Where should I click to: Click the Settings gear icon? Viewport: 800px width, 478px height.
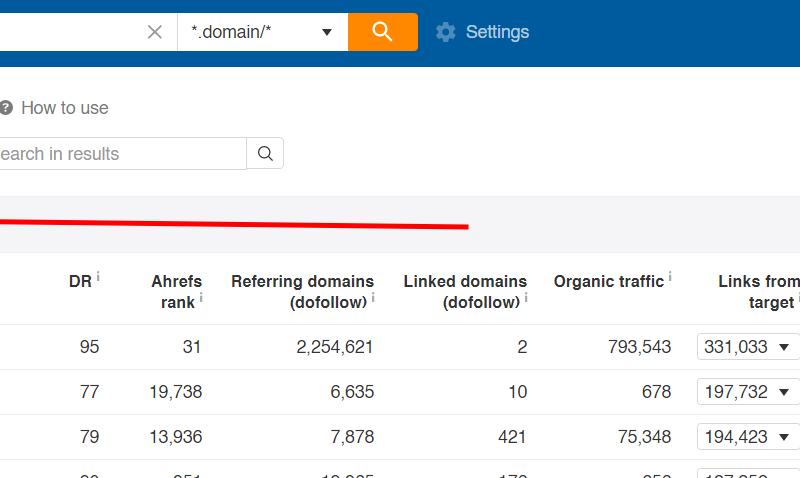pos(445,32)
